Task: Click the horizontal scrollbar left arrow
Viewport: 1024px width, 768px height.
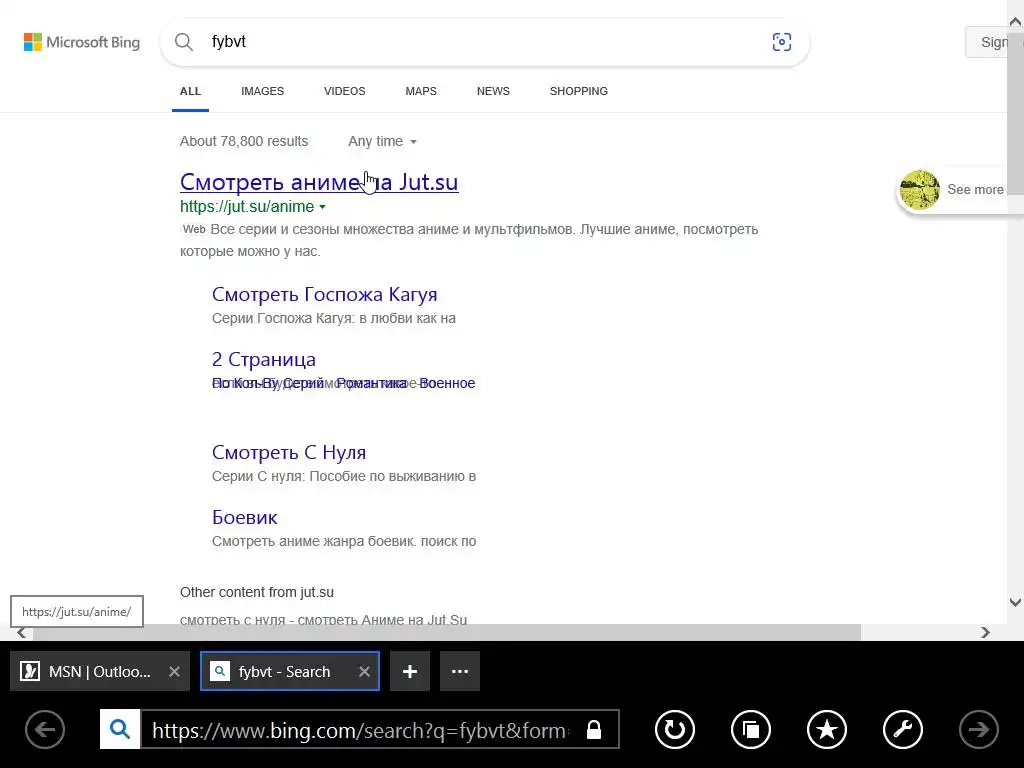Action: coord(22,632)
